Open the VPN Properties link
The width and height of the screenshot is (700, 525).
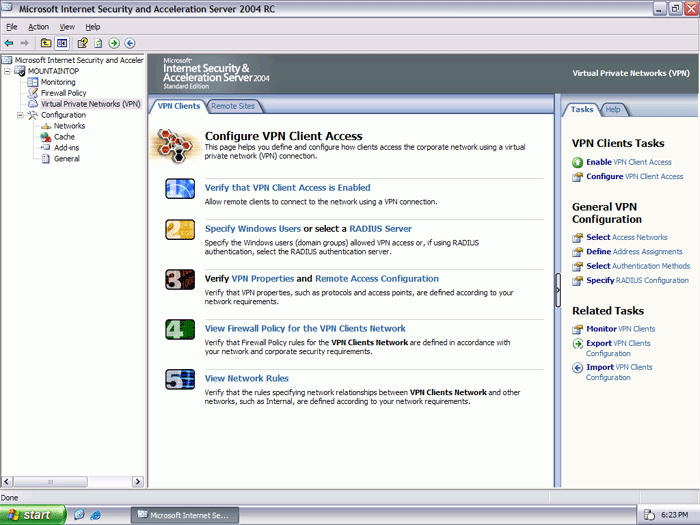coord(262,279)
